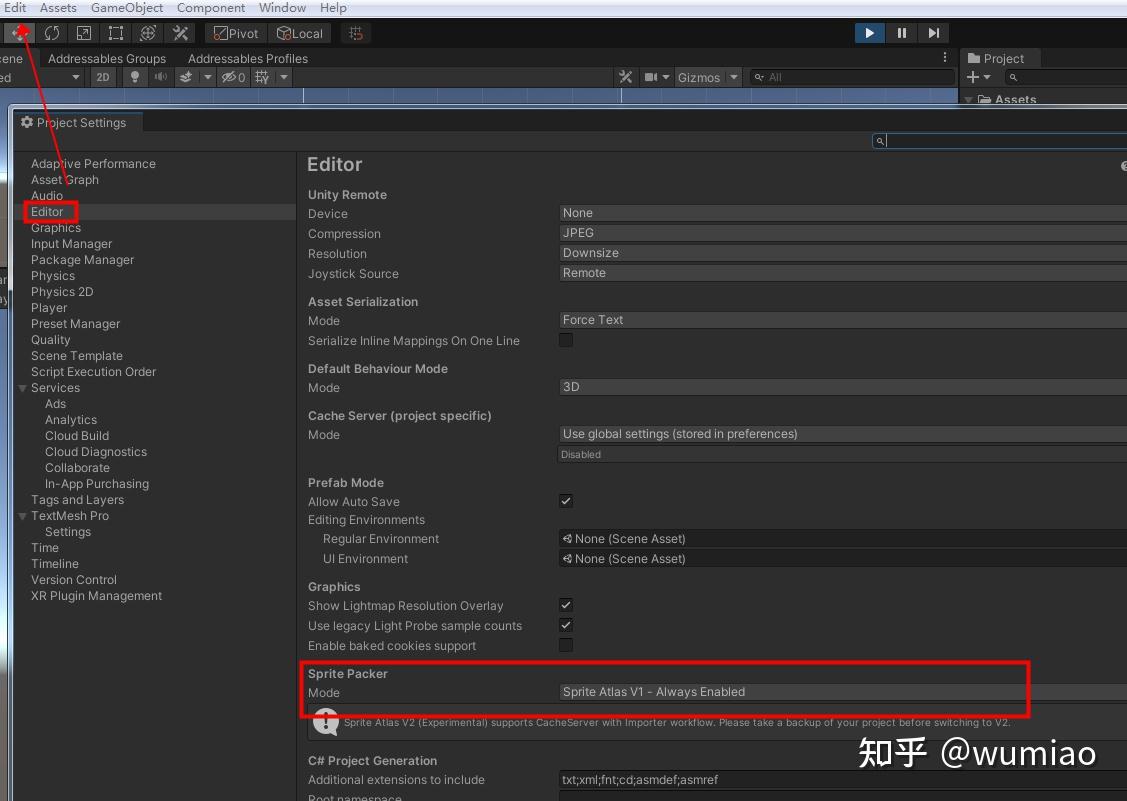Select the Move tool in the toolbar
Screen dimensions: 1127x801
(x=20, y=32)
